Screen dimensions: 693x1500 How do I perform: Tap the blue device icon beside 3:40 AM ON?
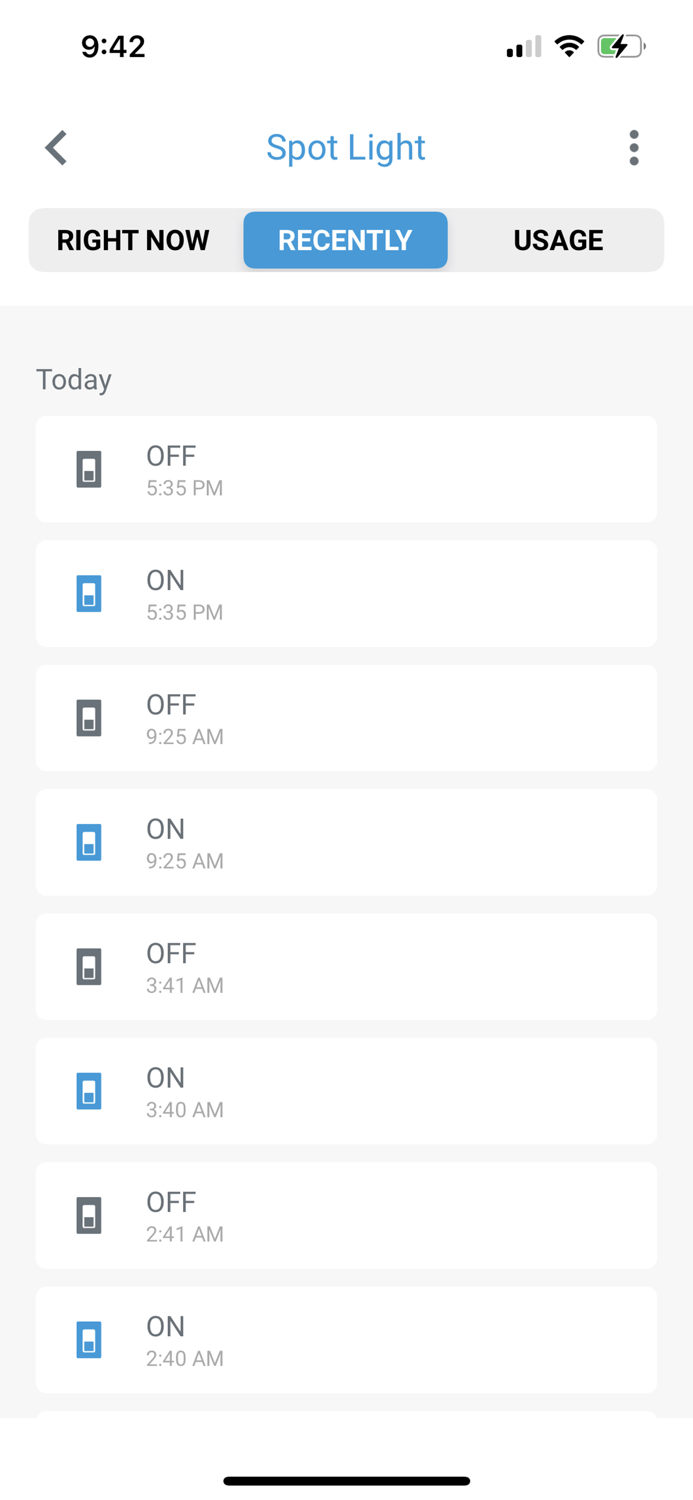[x=89, y=1091]
